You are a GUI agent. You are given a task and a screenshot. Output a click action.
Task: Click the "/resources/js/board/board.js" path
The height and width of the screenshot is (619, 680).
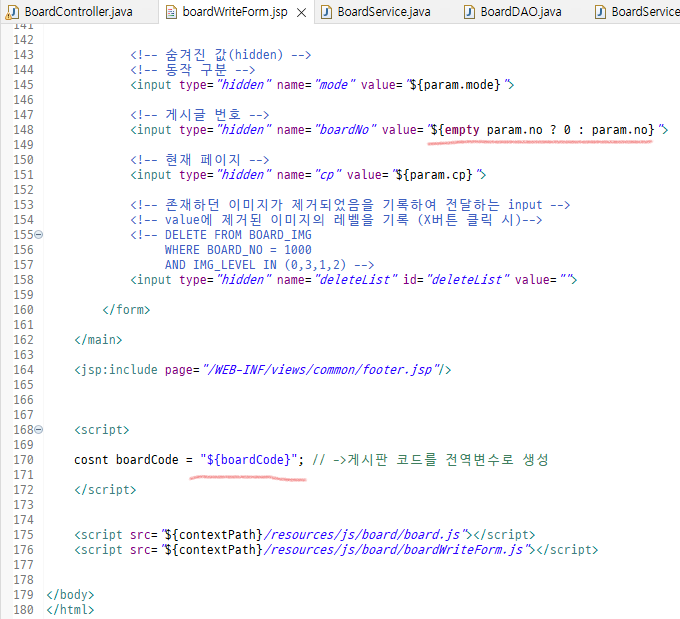click(x=364, y=534)
